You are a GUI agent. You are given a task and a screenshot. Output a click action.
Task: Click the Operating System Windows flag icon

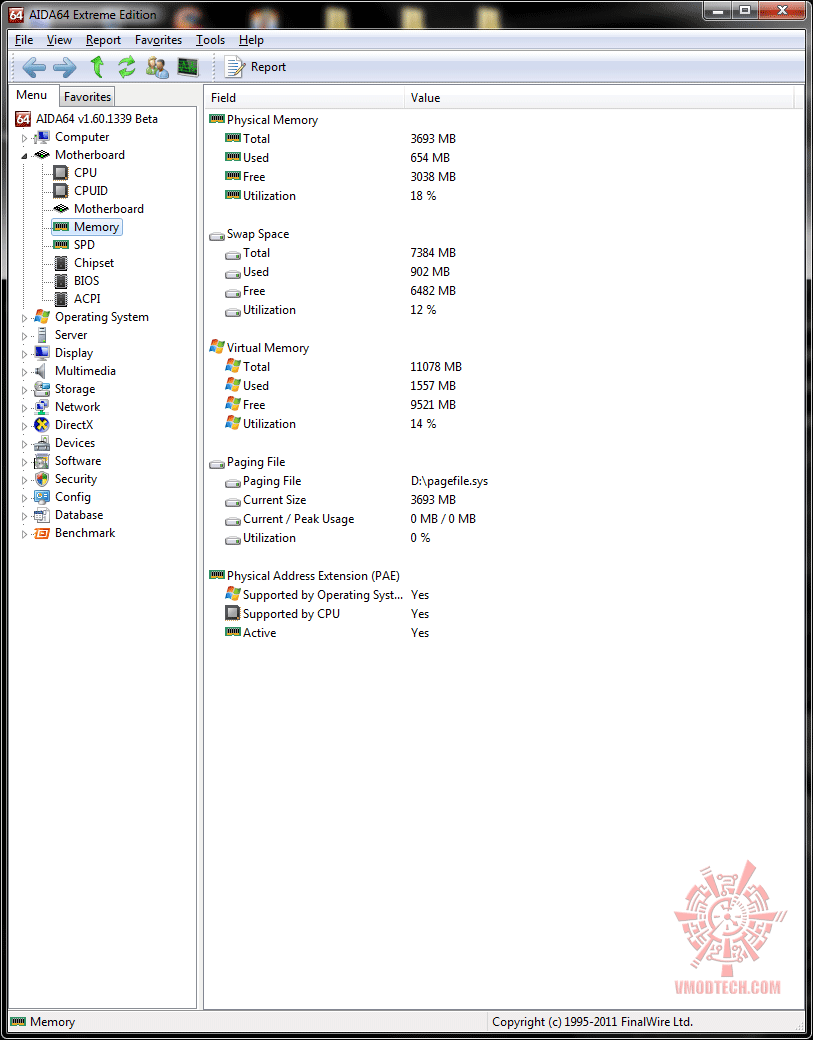42,316
